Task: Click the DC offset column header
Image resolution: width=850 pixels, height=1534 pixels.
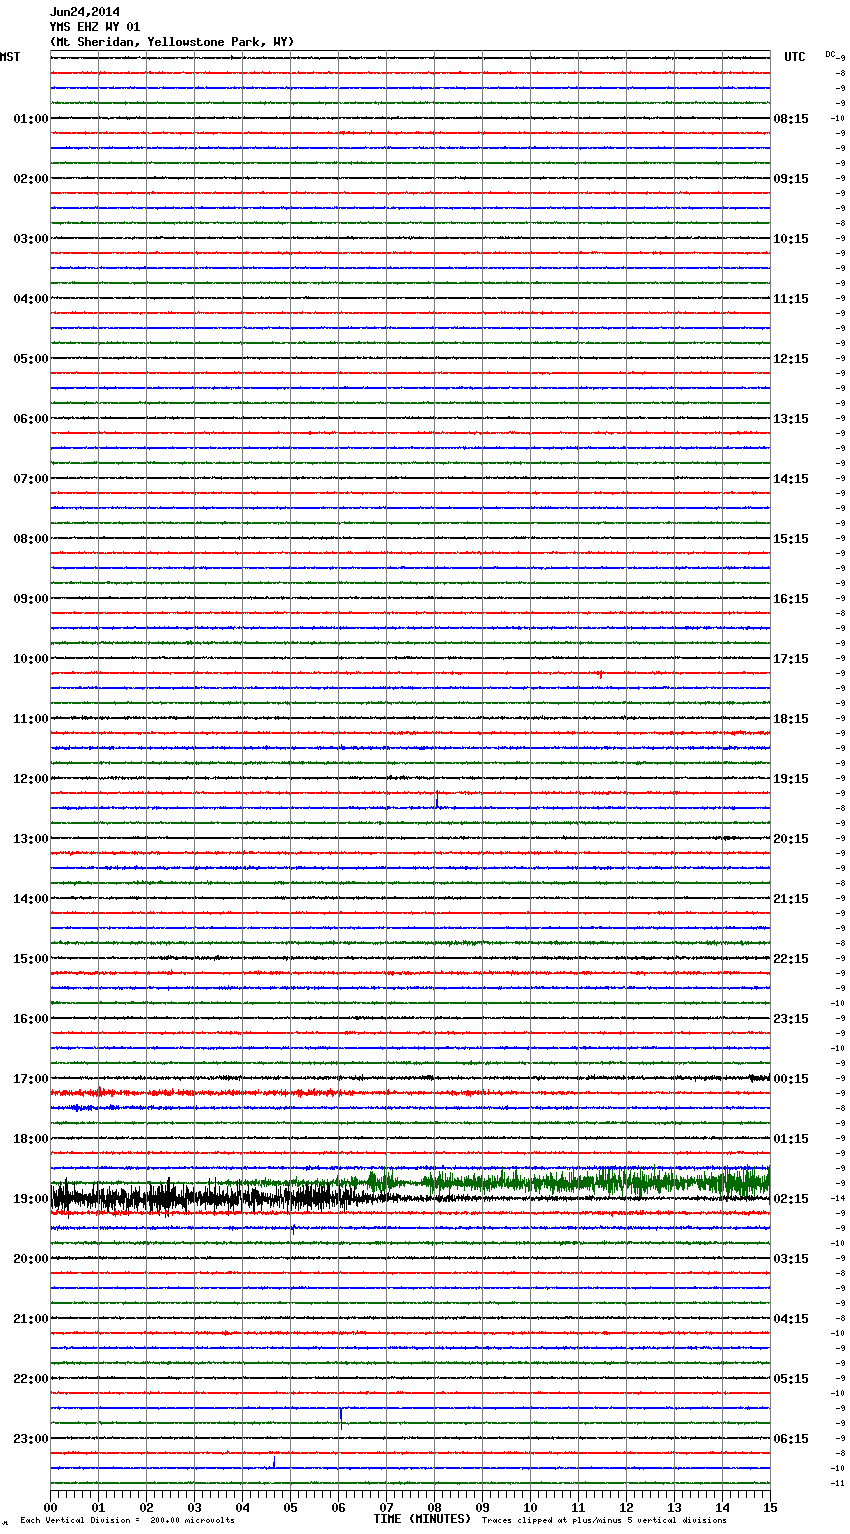Action: [830, 54]
